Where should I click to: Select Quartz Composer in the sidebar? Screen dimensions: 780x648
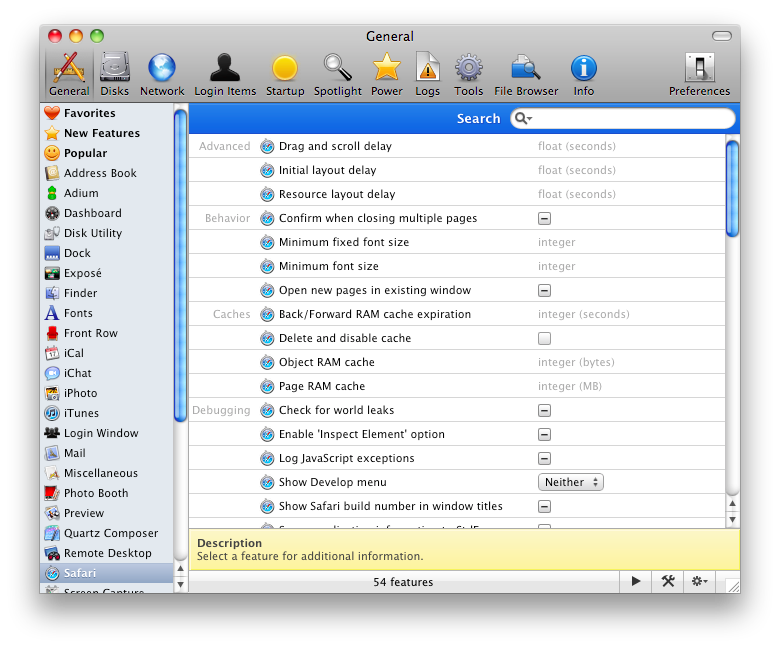coord(106,533)
